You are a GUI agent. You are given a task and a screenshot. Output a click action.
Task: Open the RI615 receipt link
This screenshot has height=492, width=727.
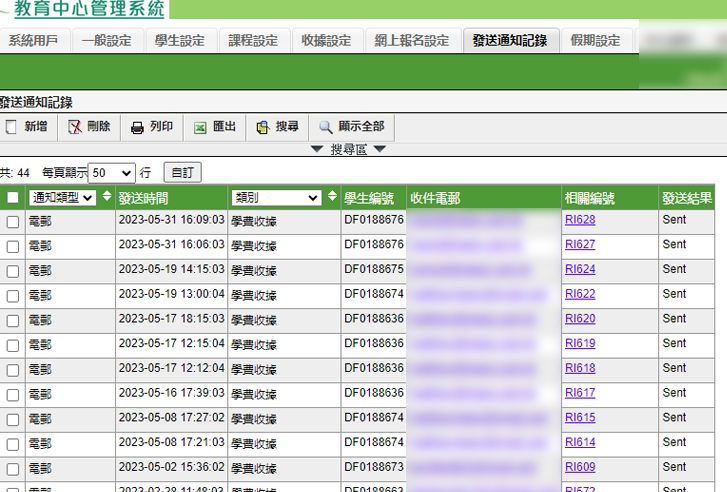[580, 418]
